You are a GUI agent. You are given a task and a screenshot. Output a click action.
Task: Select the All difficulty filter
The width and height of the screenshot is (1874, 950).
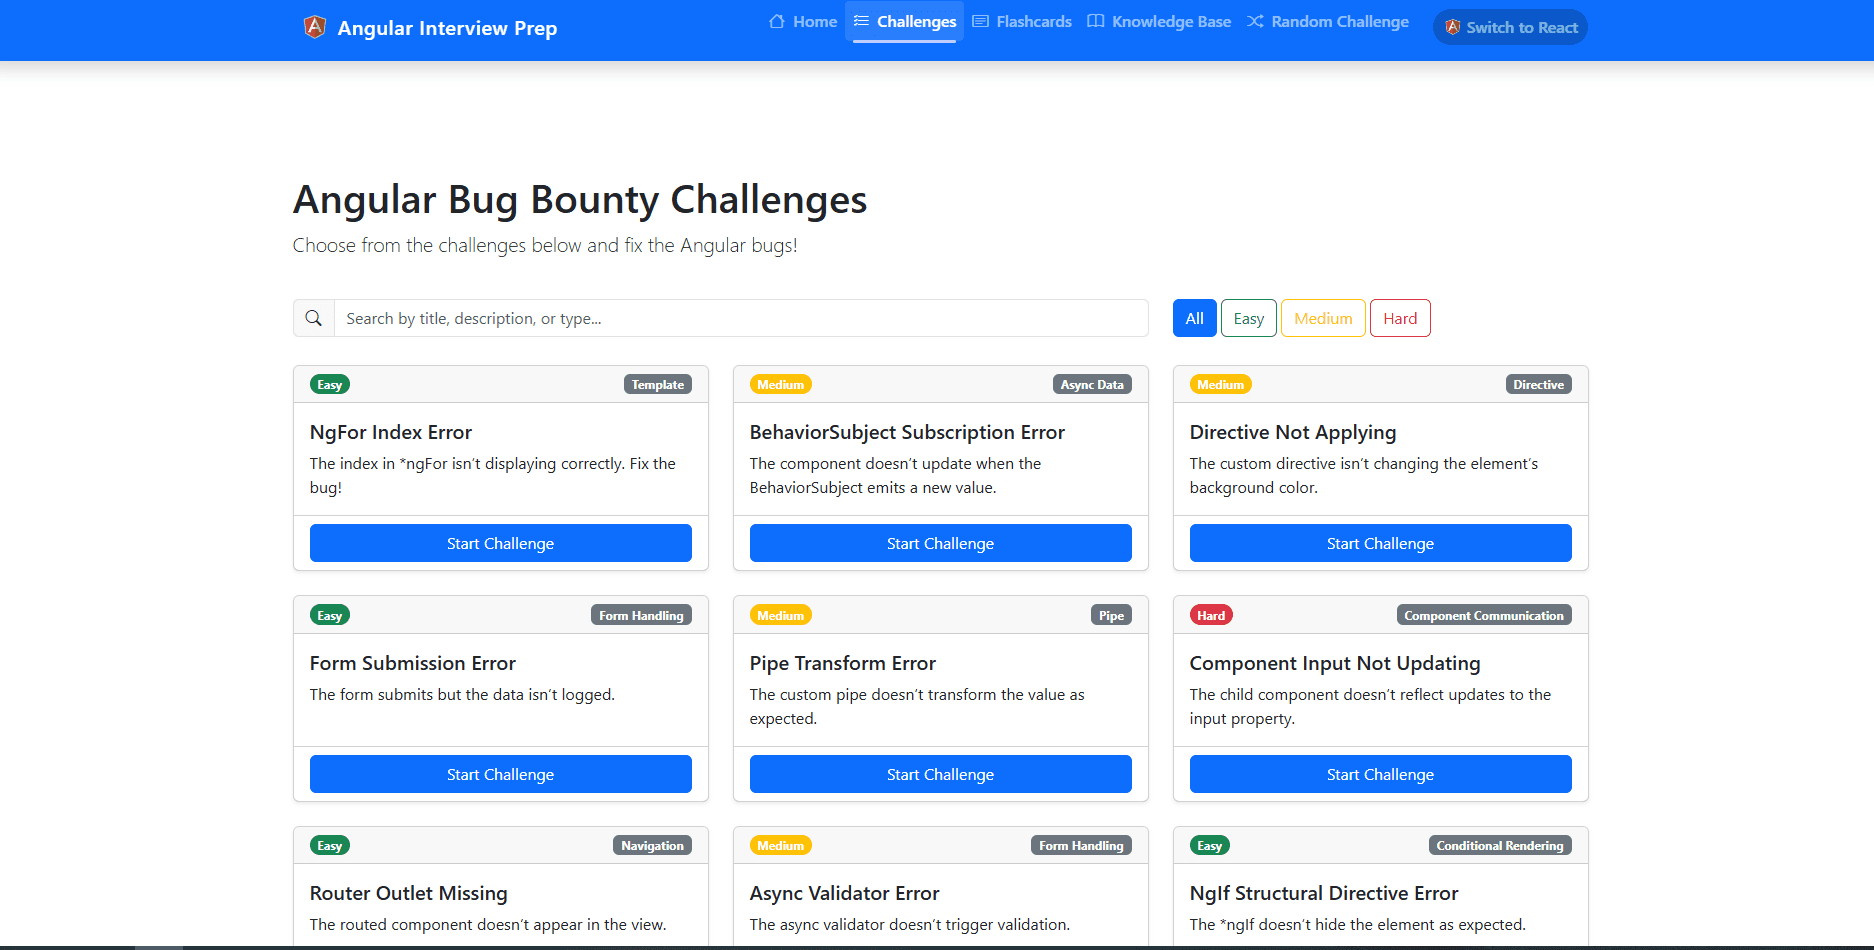[x=1195, y=318]
